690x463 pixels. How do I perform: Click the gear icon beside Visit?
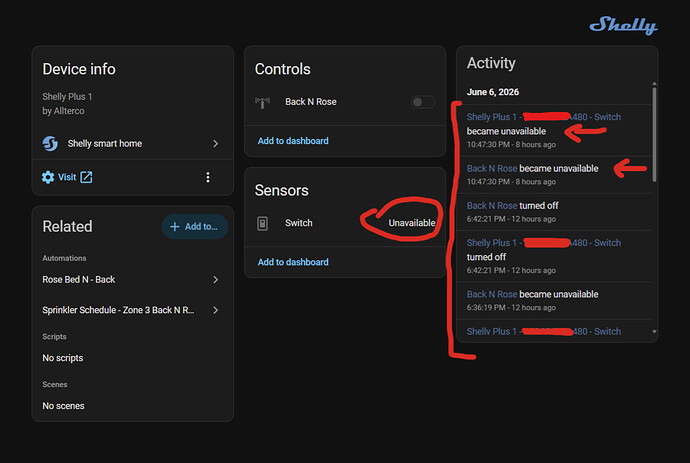pyautogui.click(x=48, y=177)
